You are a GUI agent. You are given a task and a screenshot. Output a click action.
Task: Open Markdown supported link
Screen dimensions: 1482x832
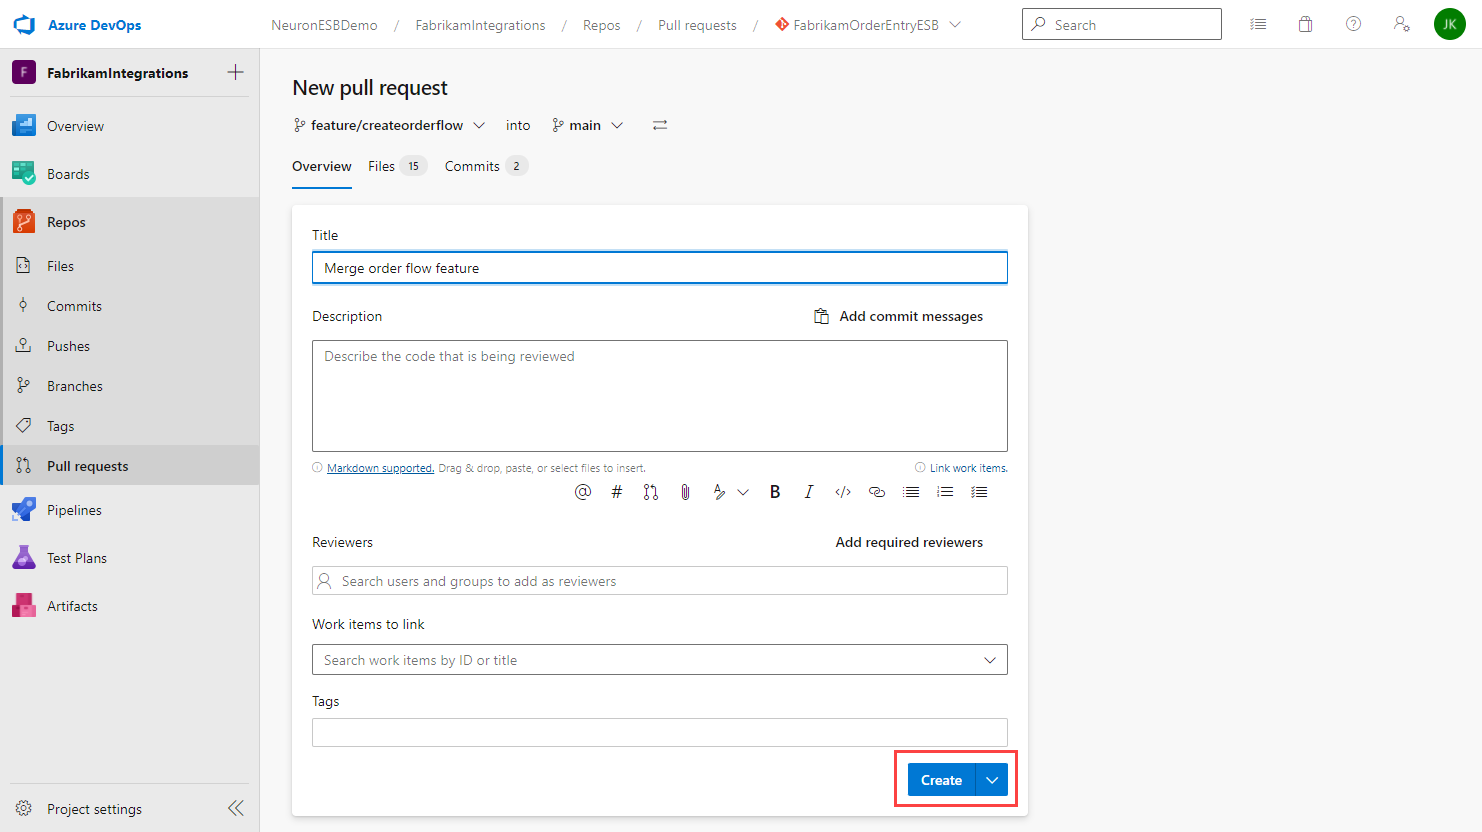coord(380,468)
